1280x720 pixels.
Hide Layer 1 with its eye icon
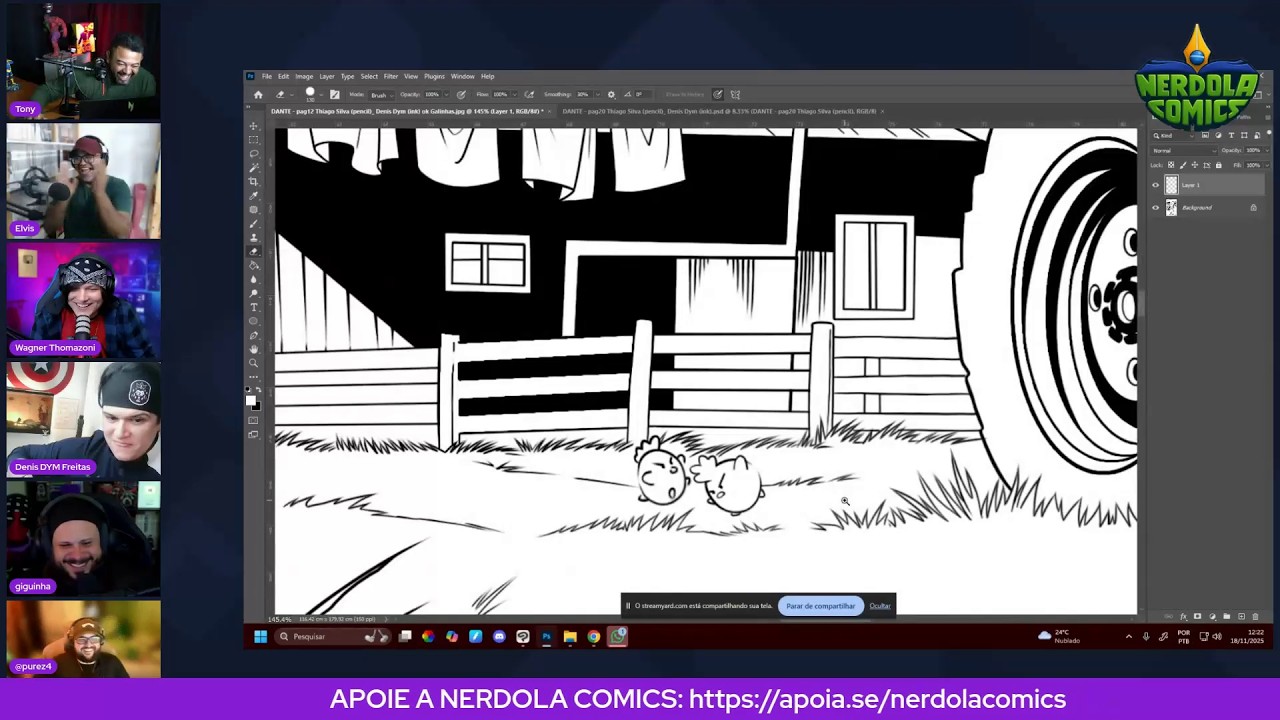(x=1156, y=185)
